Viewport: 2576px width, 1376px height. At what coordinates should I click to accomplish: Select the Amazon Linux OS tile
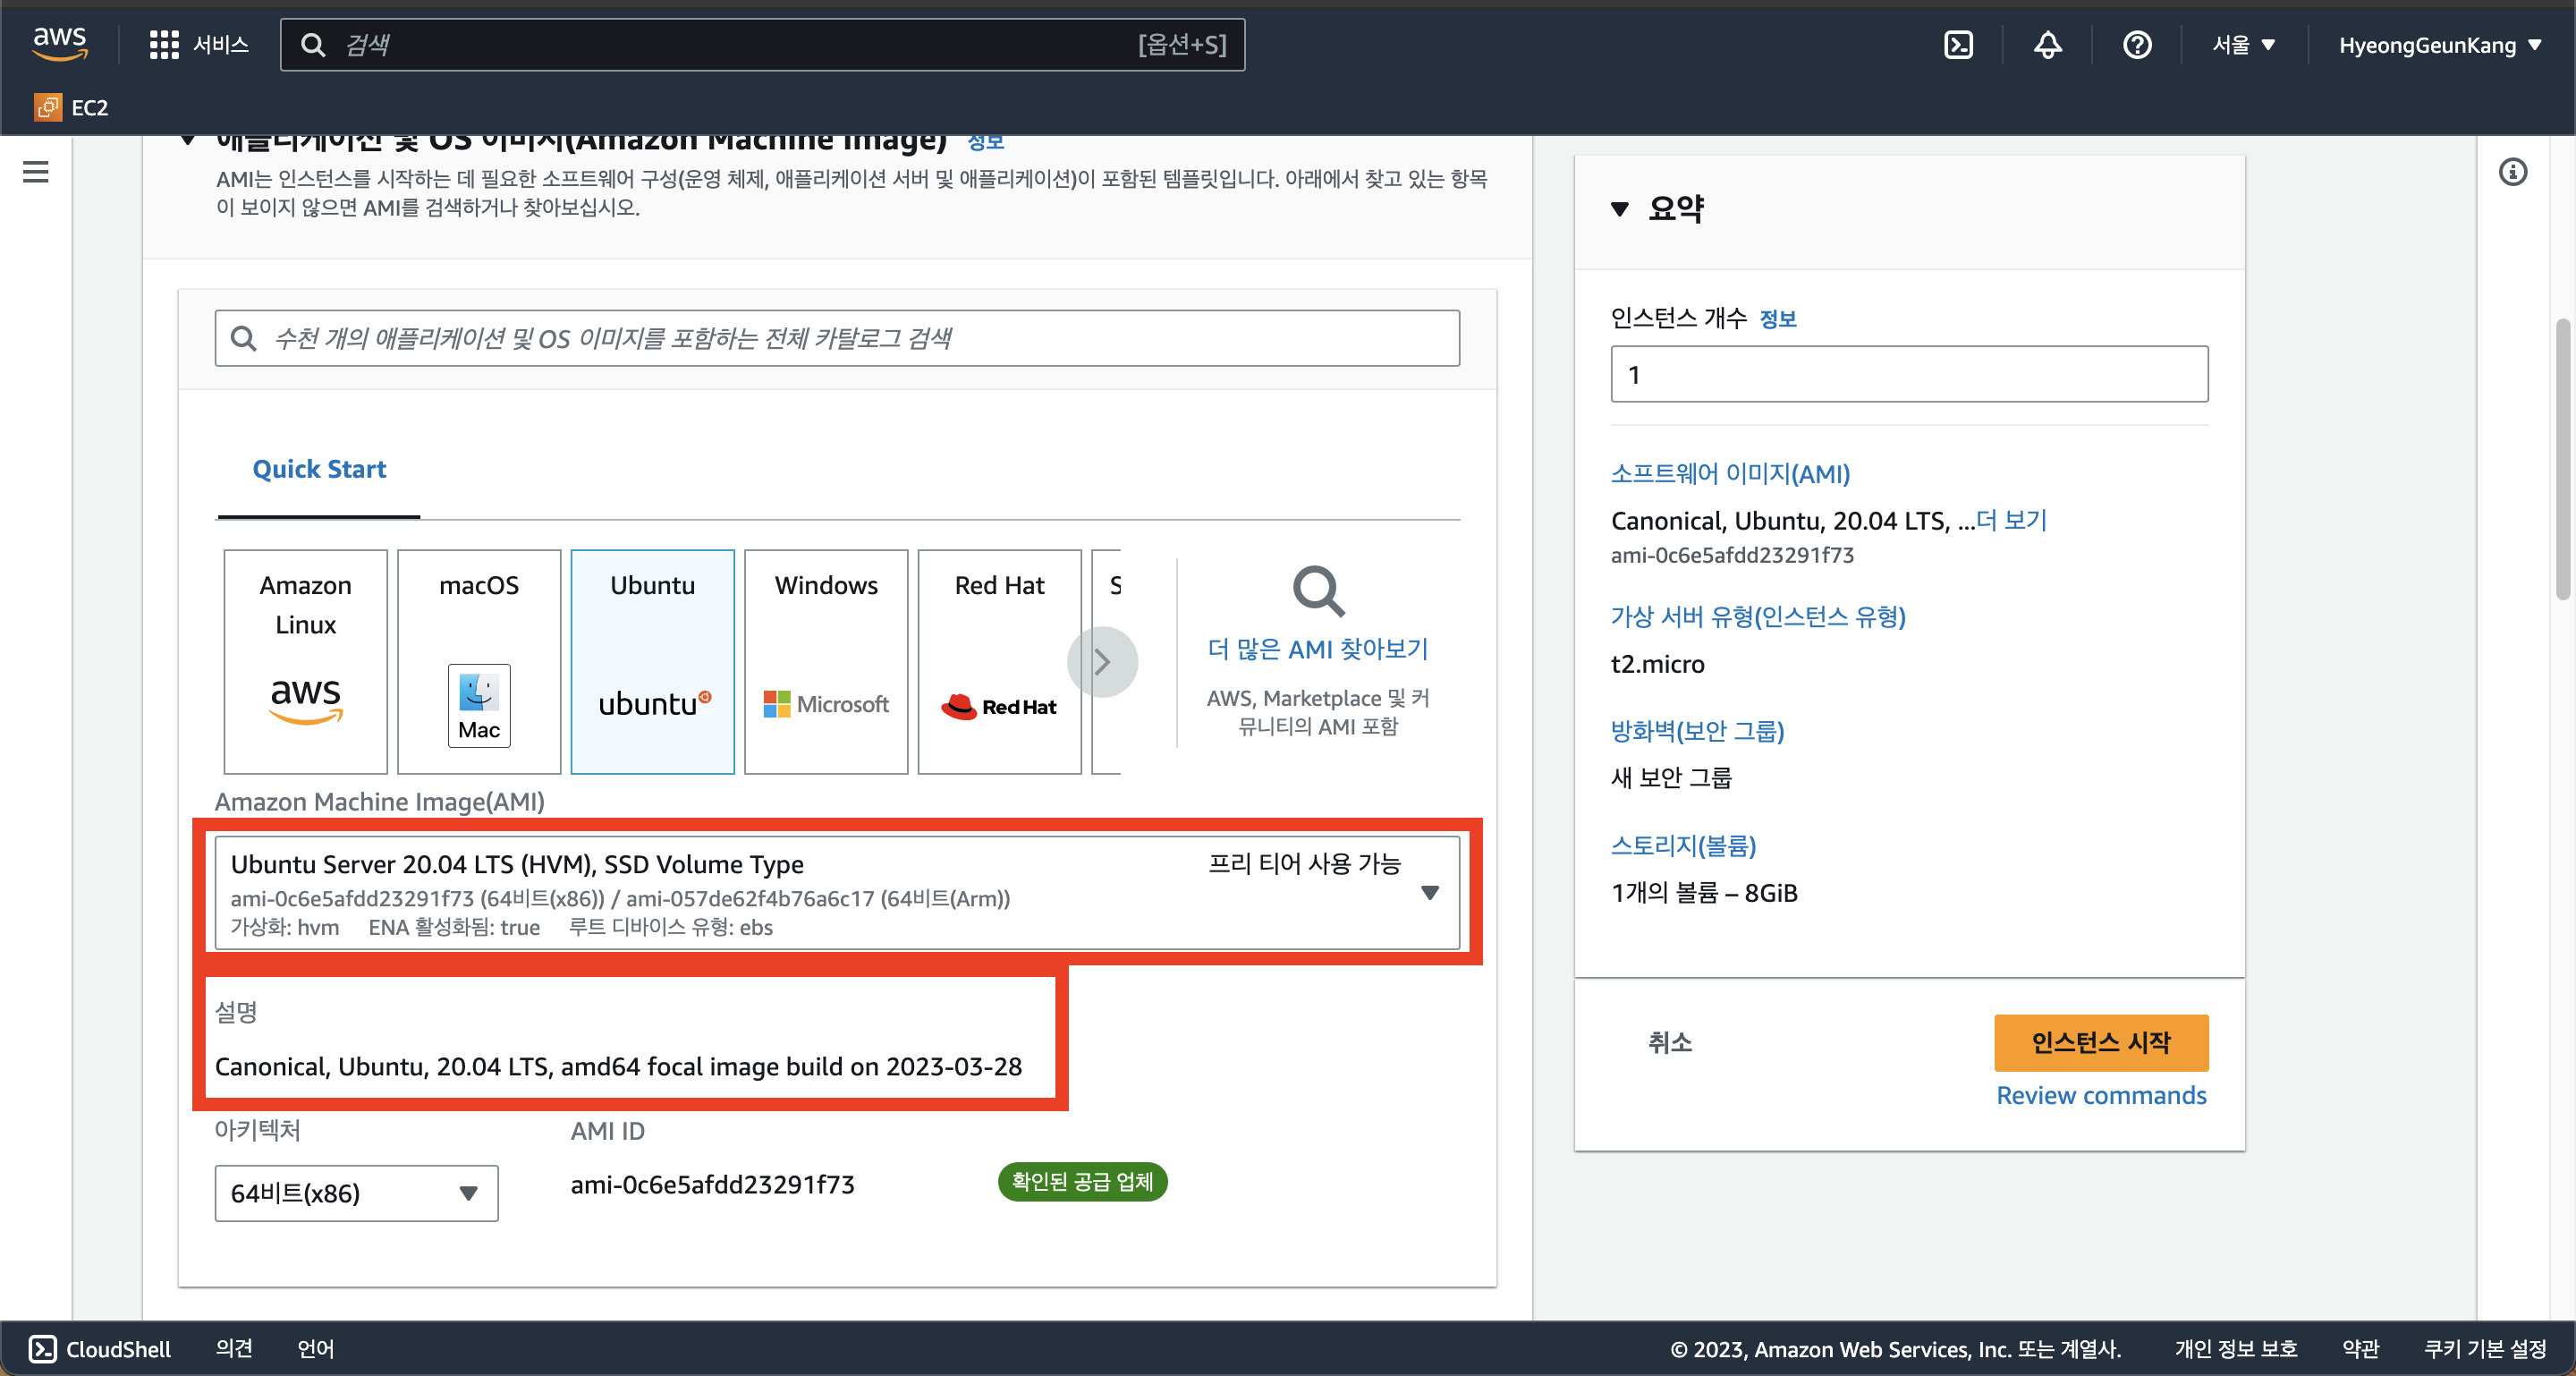pyautogui.click(x=305, y=661)
